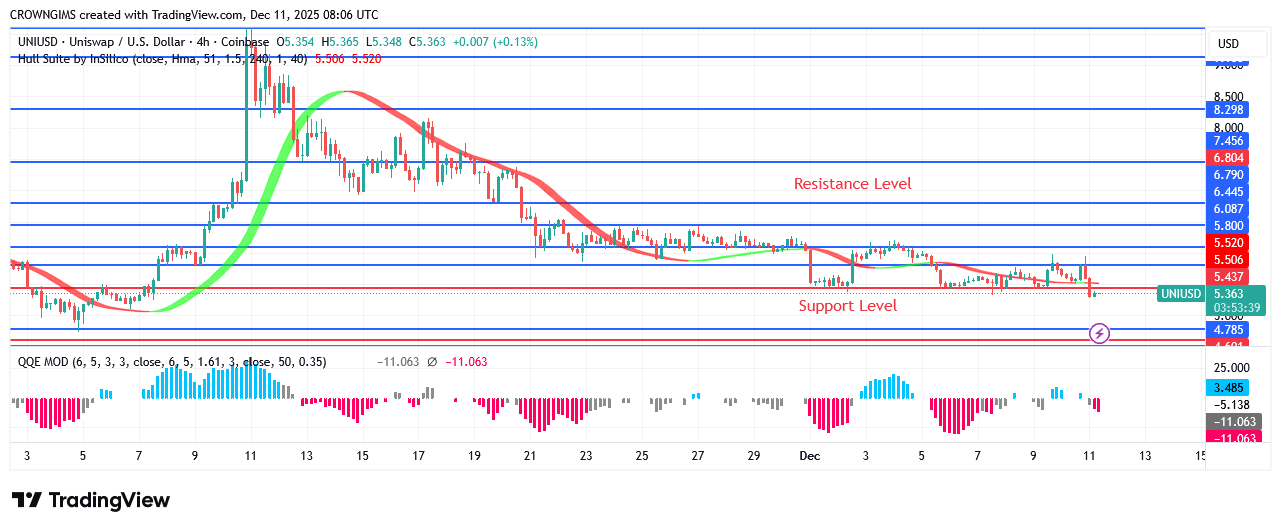This screenshot has height=530, width=1281.
Task: Click the TradingView logo at bottom left
Action: pyautogui.click(x=91, y=500)
